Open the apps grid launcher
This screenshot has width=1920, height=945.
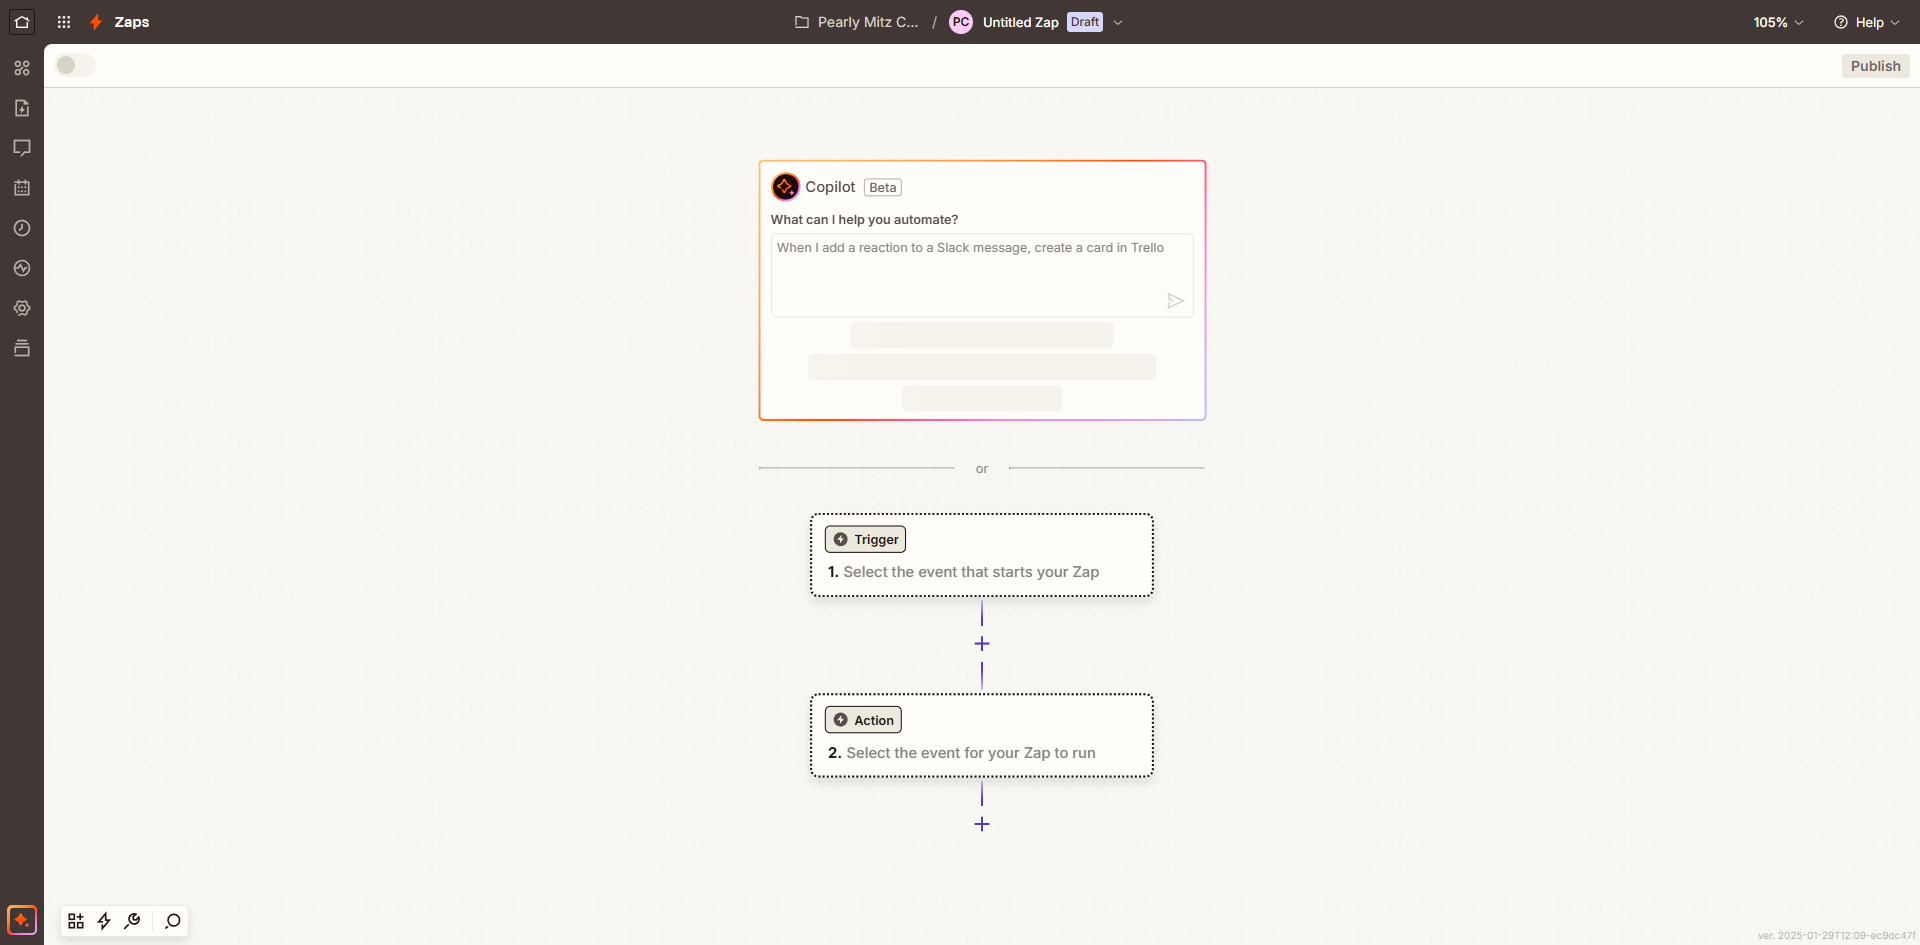point(64,22)
